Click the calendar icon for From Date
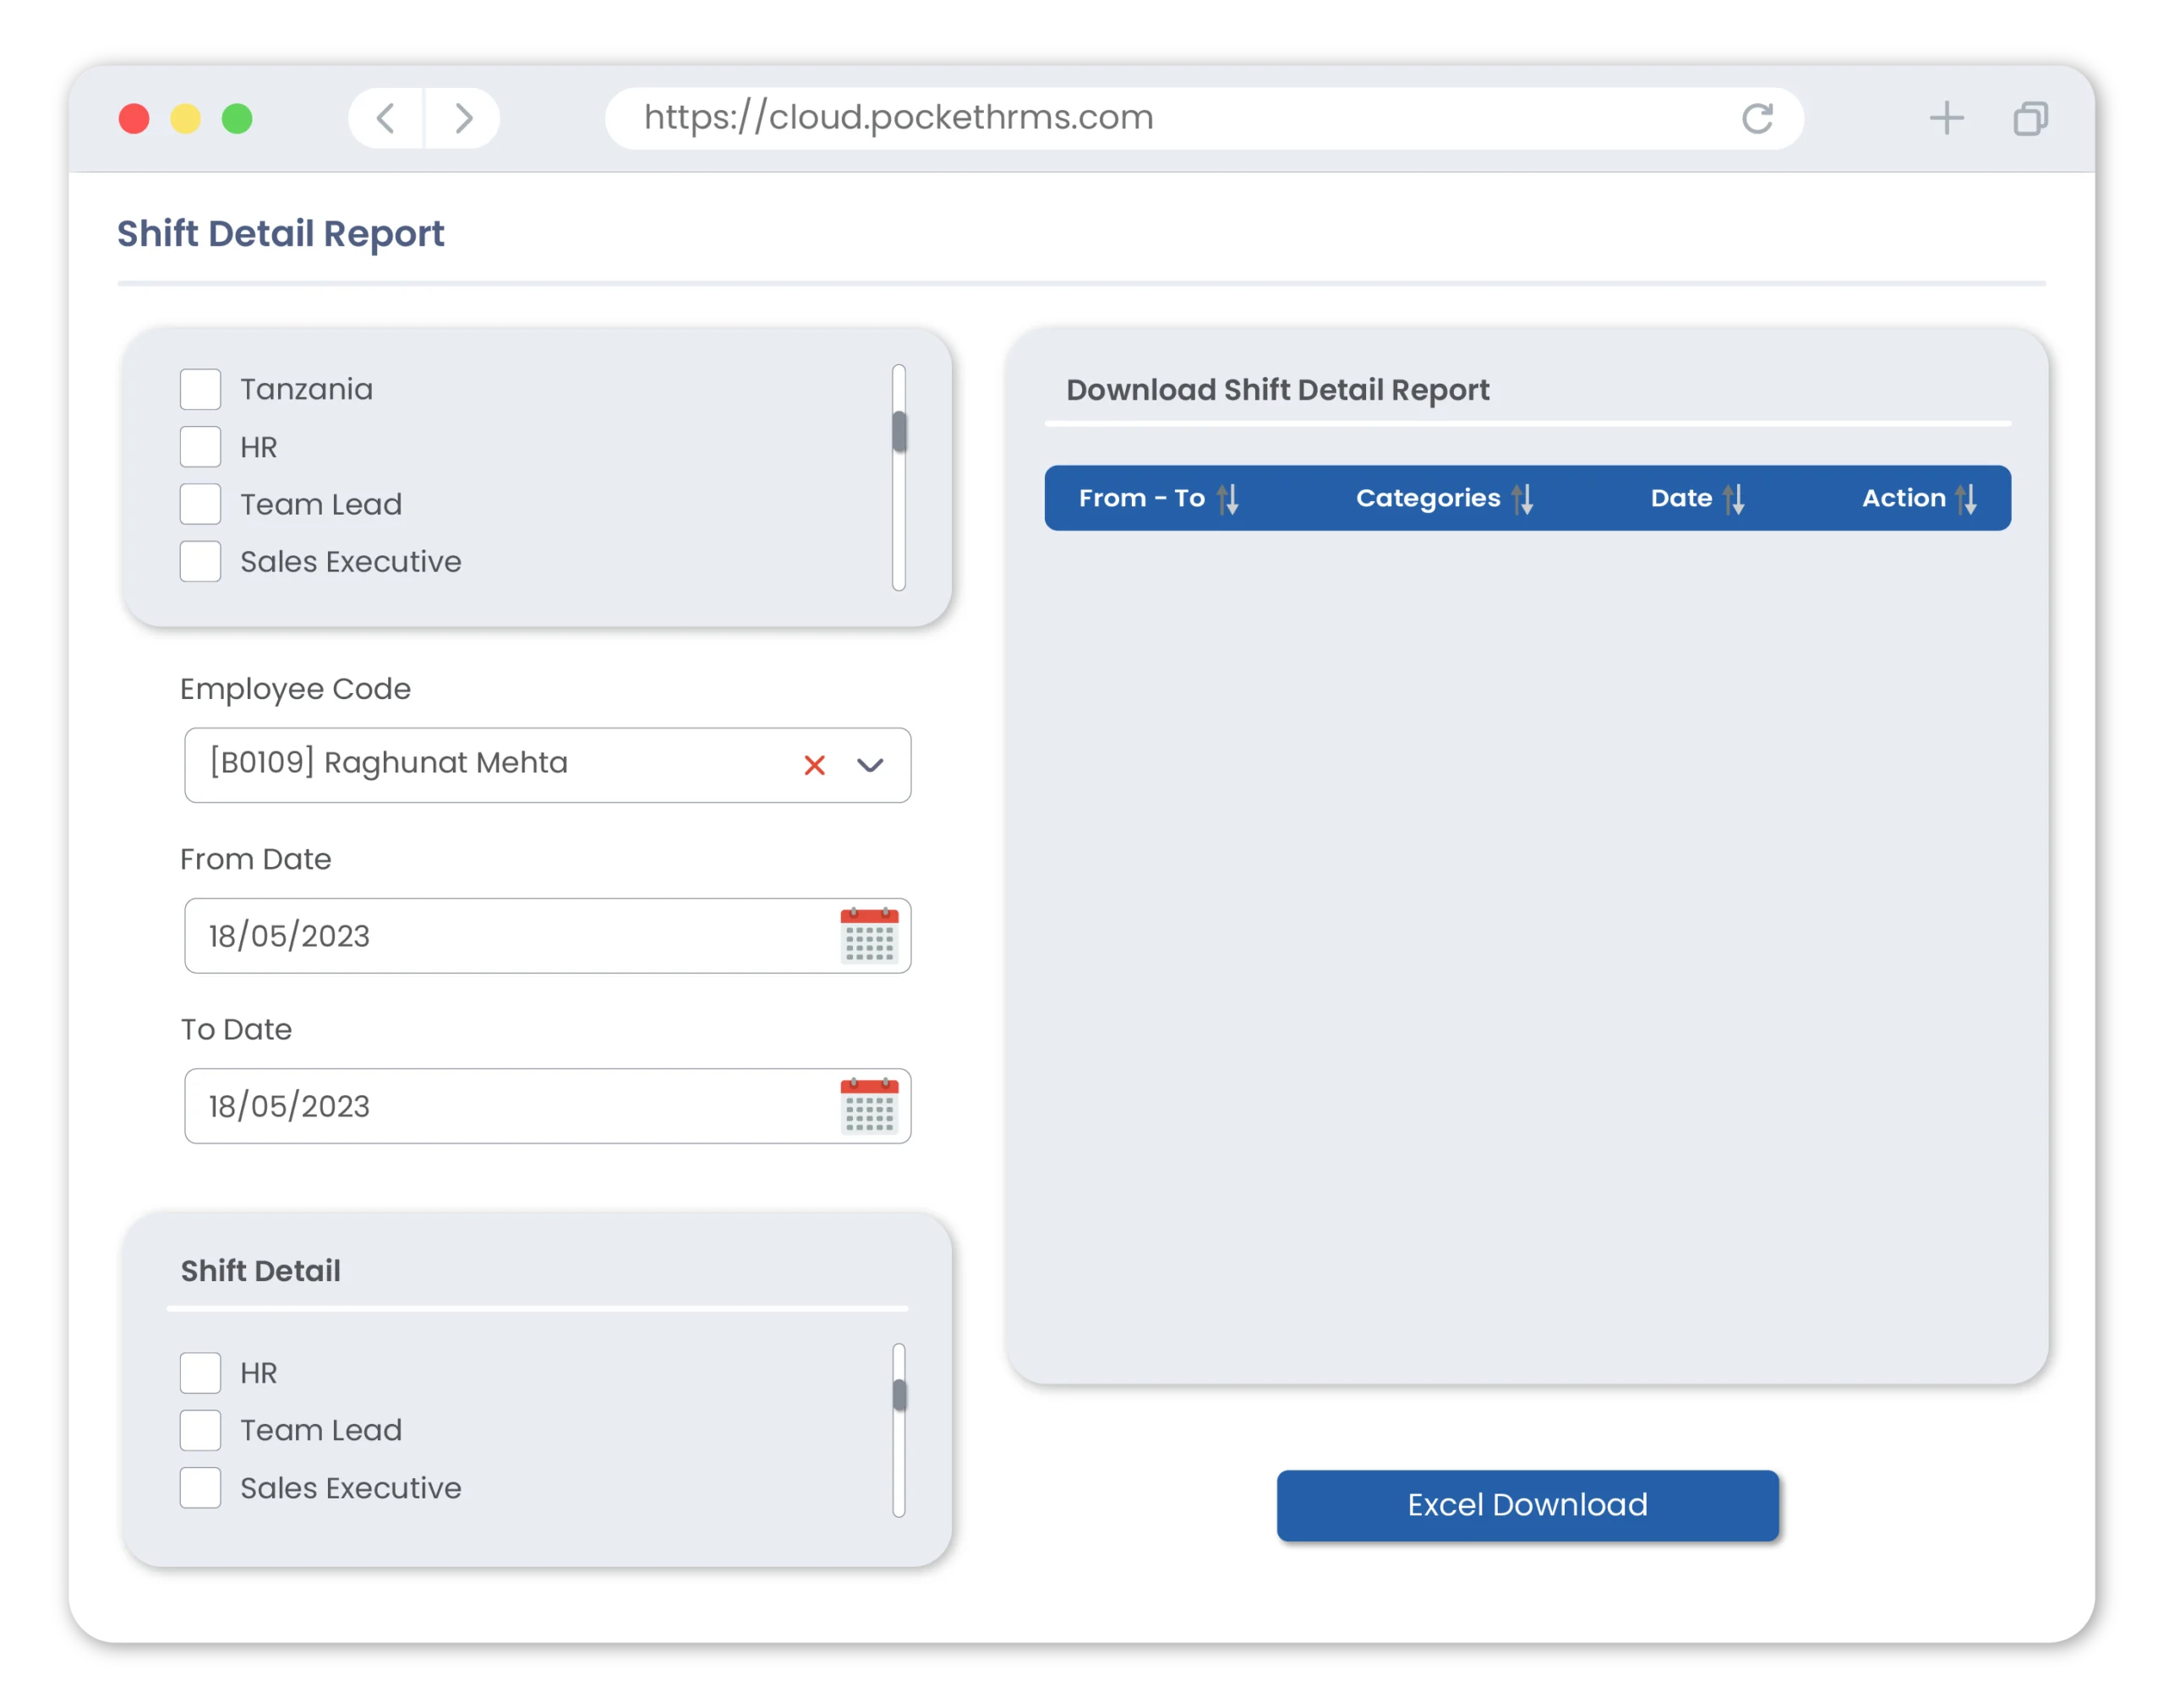This screenshot has height=1708, width=2164. pos(864,936)
